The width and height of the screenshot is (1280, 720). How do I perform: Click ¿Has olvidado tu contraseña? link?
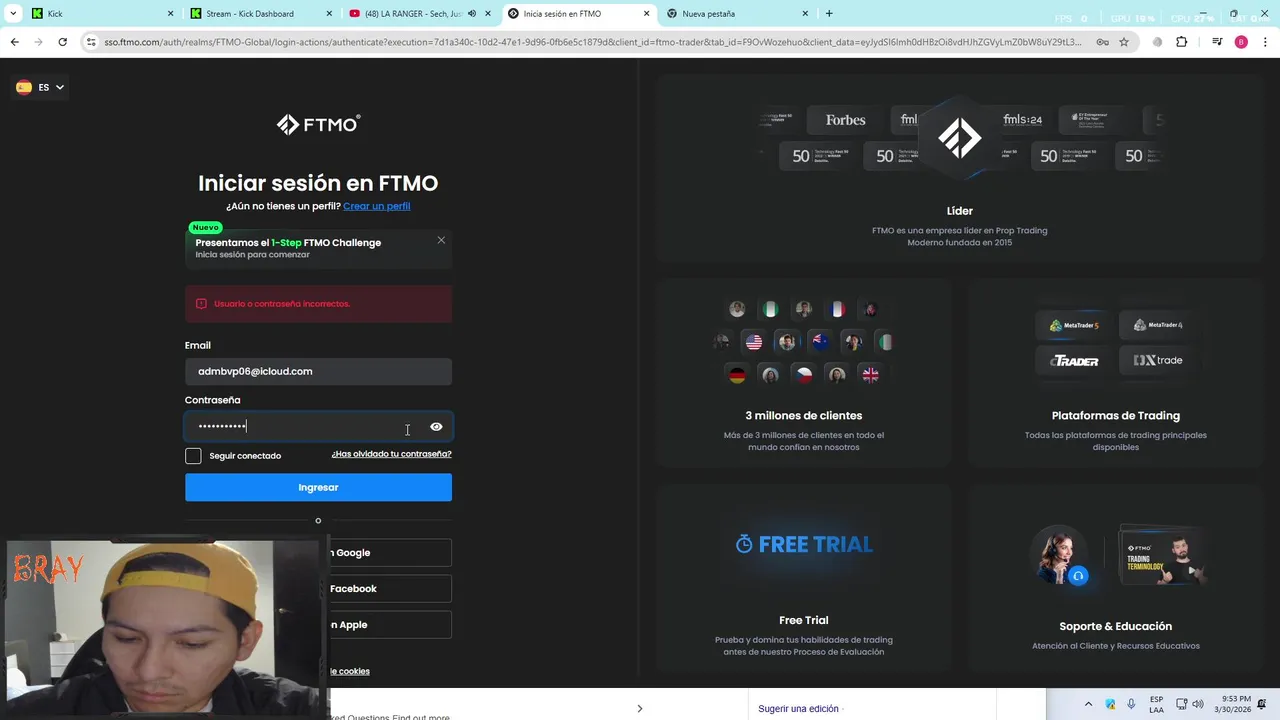[391, 454]
